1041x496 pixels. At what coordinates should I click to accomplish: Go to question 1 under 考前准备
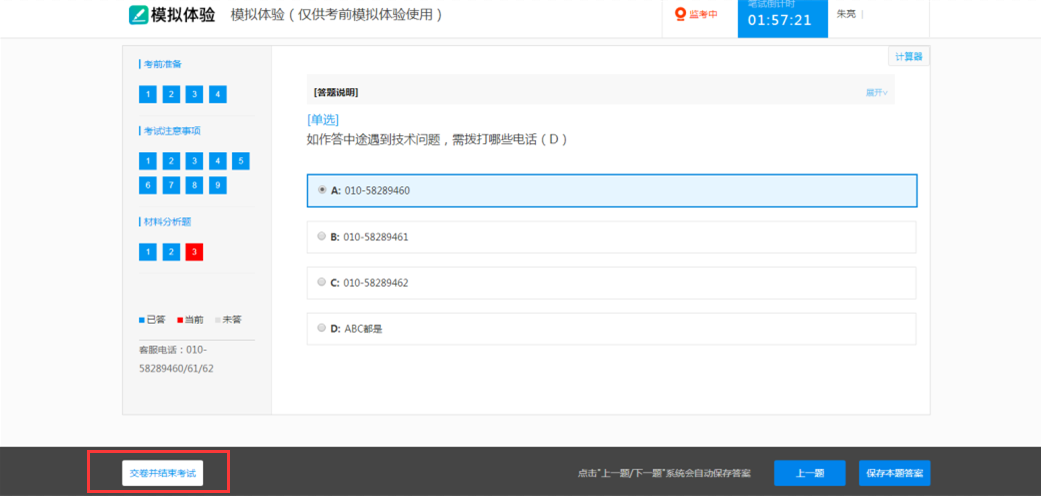(148, 95)
